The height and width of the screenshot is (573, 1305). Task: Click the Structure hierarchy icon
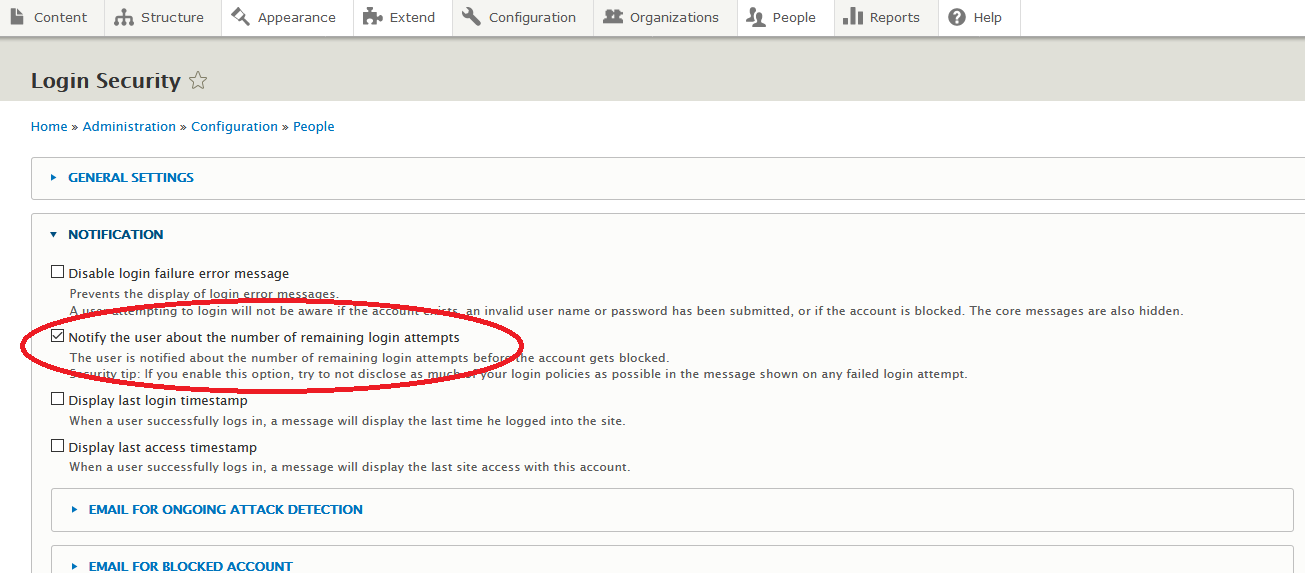124,17
